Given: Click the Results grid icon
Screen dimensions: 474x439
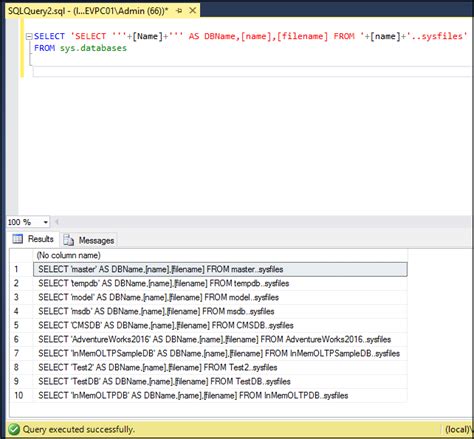Looking at the screenshot, I should (x=17, y=239).
